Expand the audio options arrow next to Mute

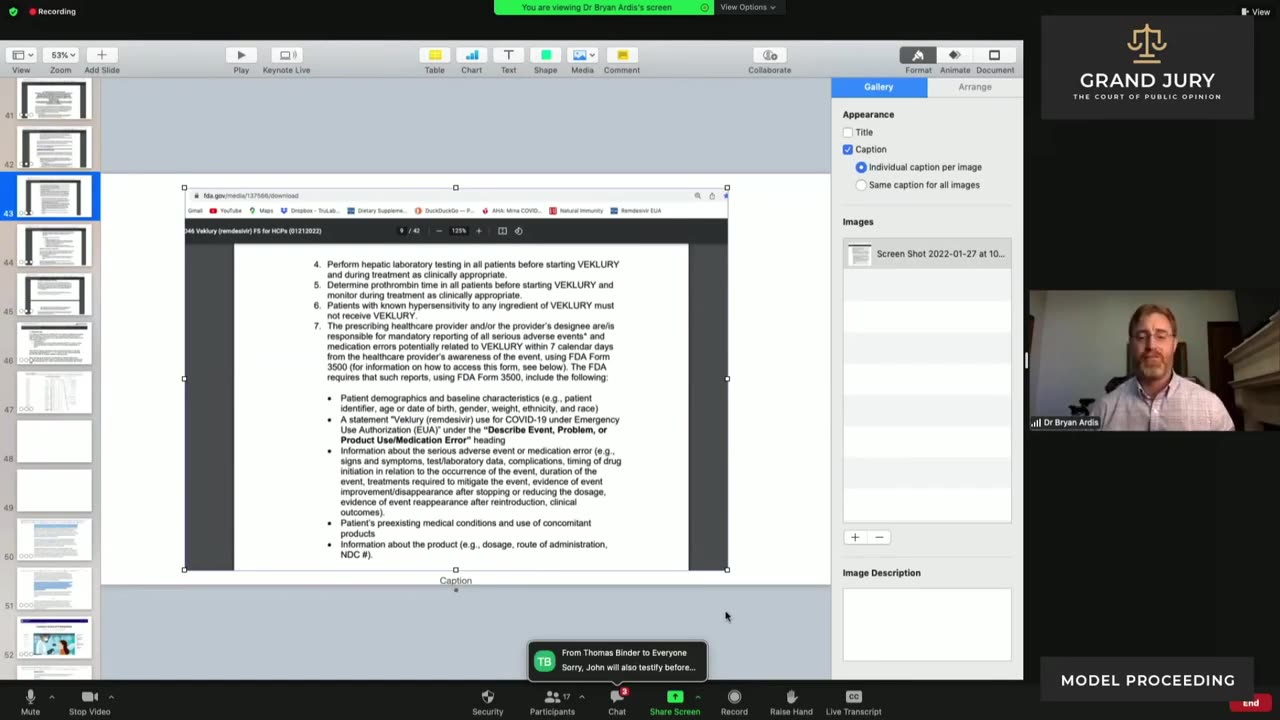click(51, 696)
